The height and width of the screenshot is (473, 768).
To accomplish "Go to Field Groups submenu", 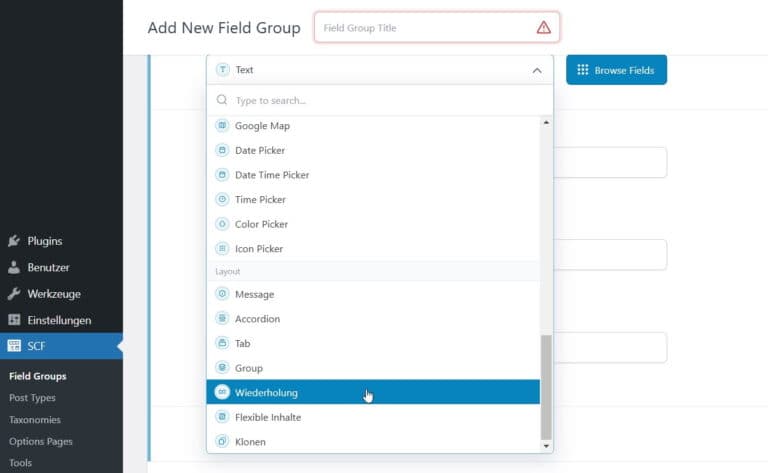I will 38,376.
